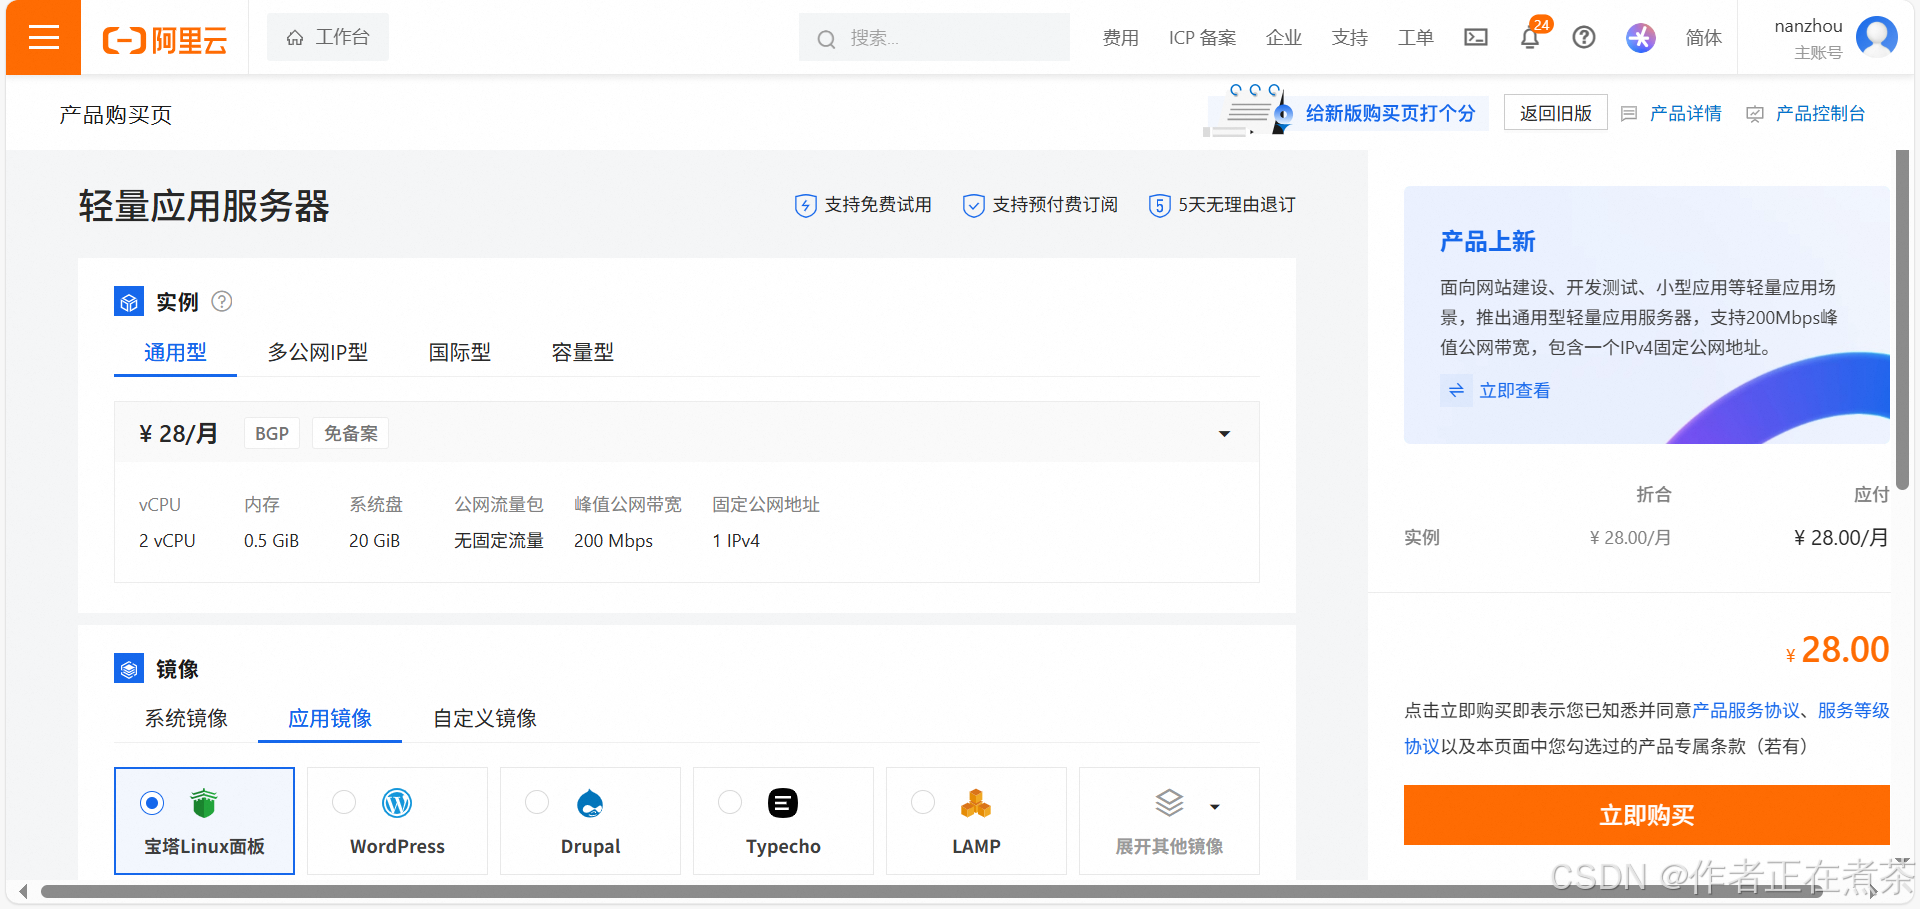Click the 立即购买 button
1920x909 pixels.
coord(1646,815)
